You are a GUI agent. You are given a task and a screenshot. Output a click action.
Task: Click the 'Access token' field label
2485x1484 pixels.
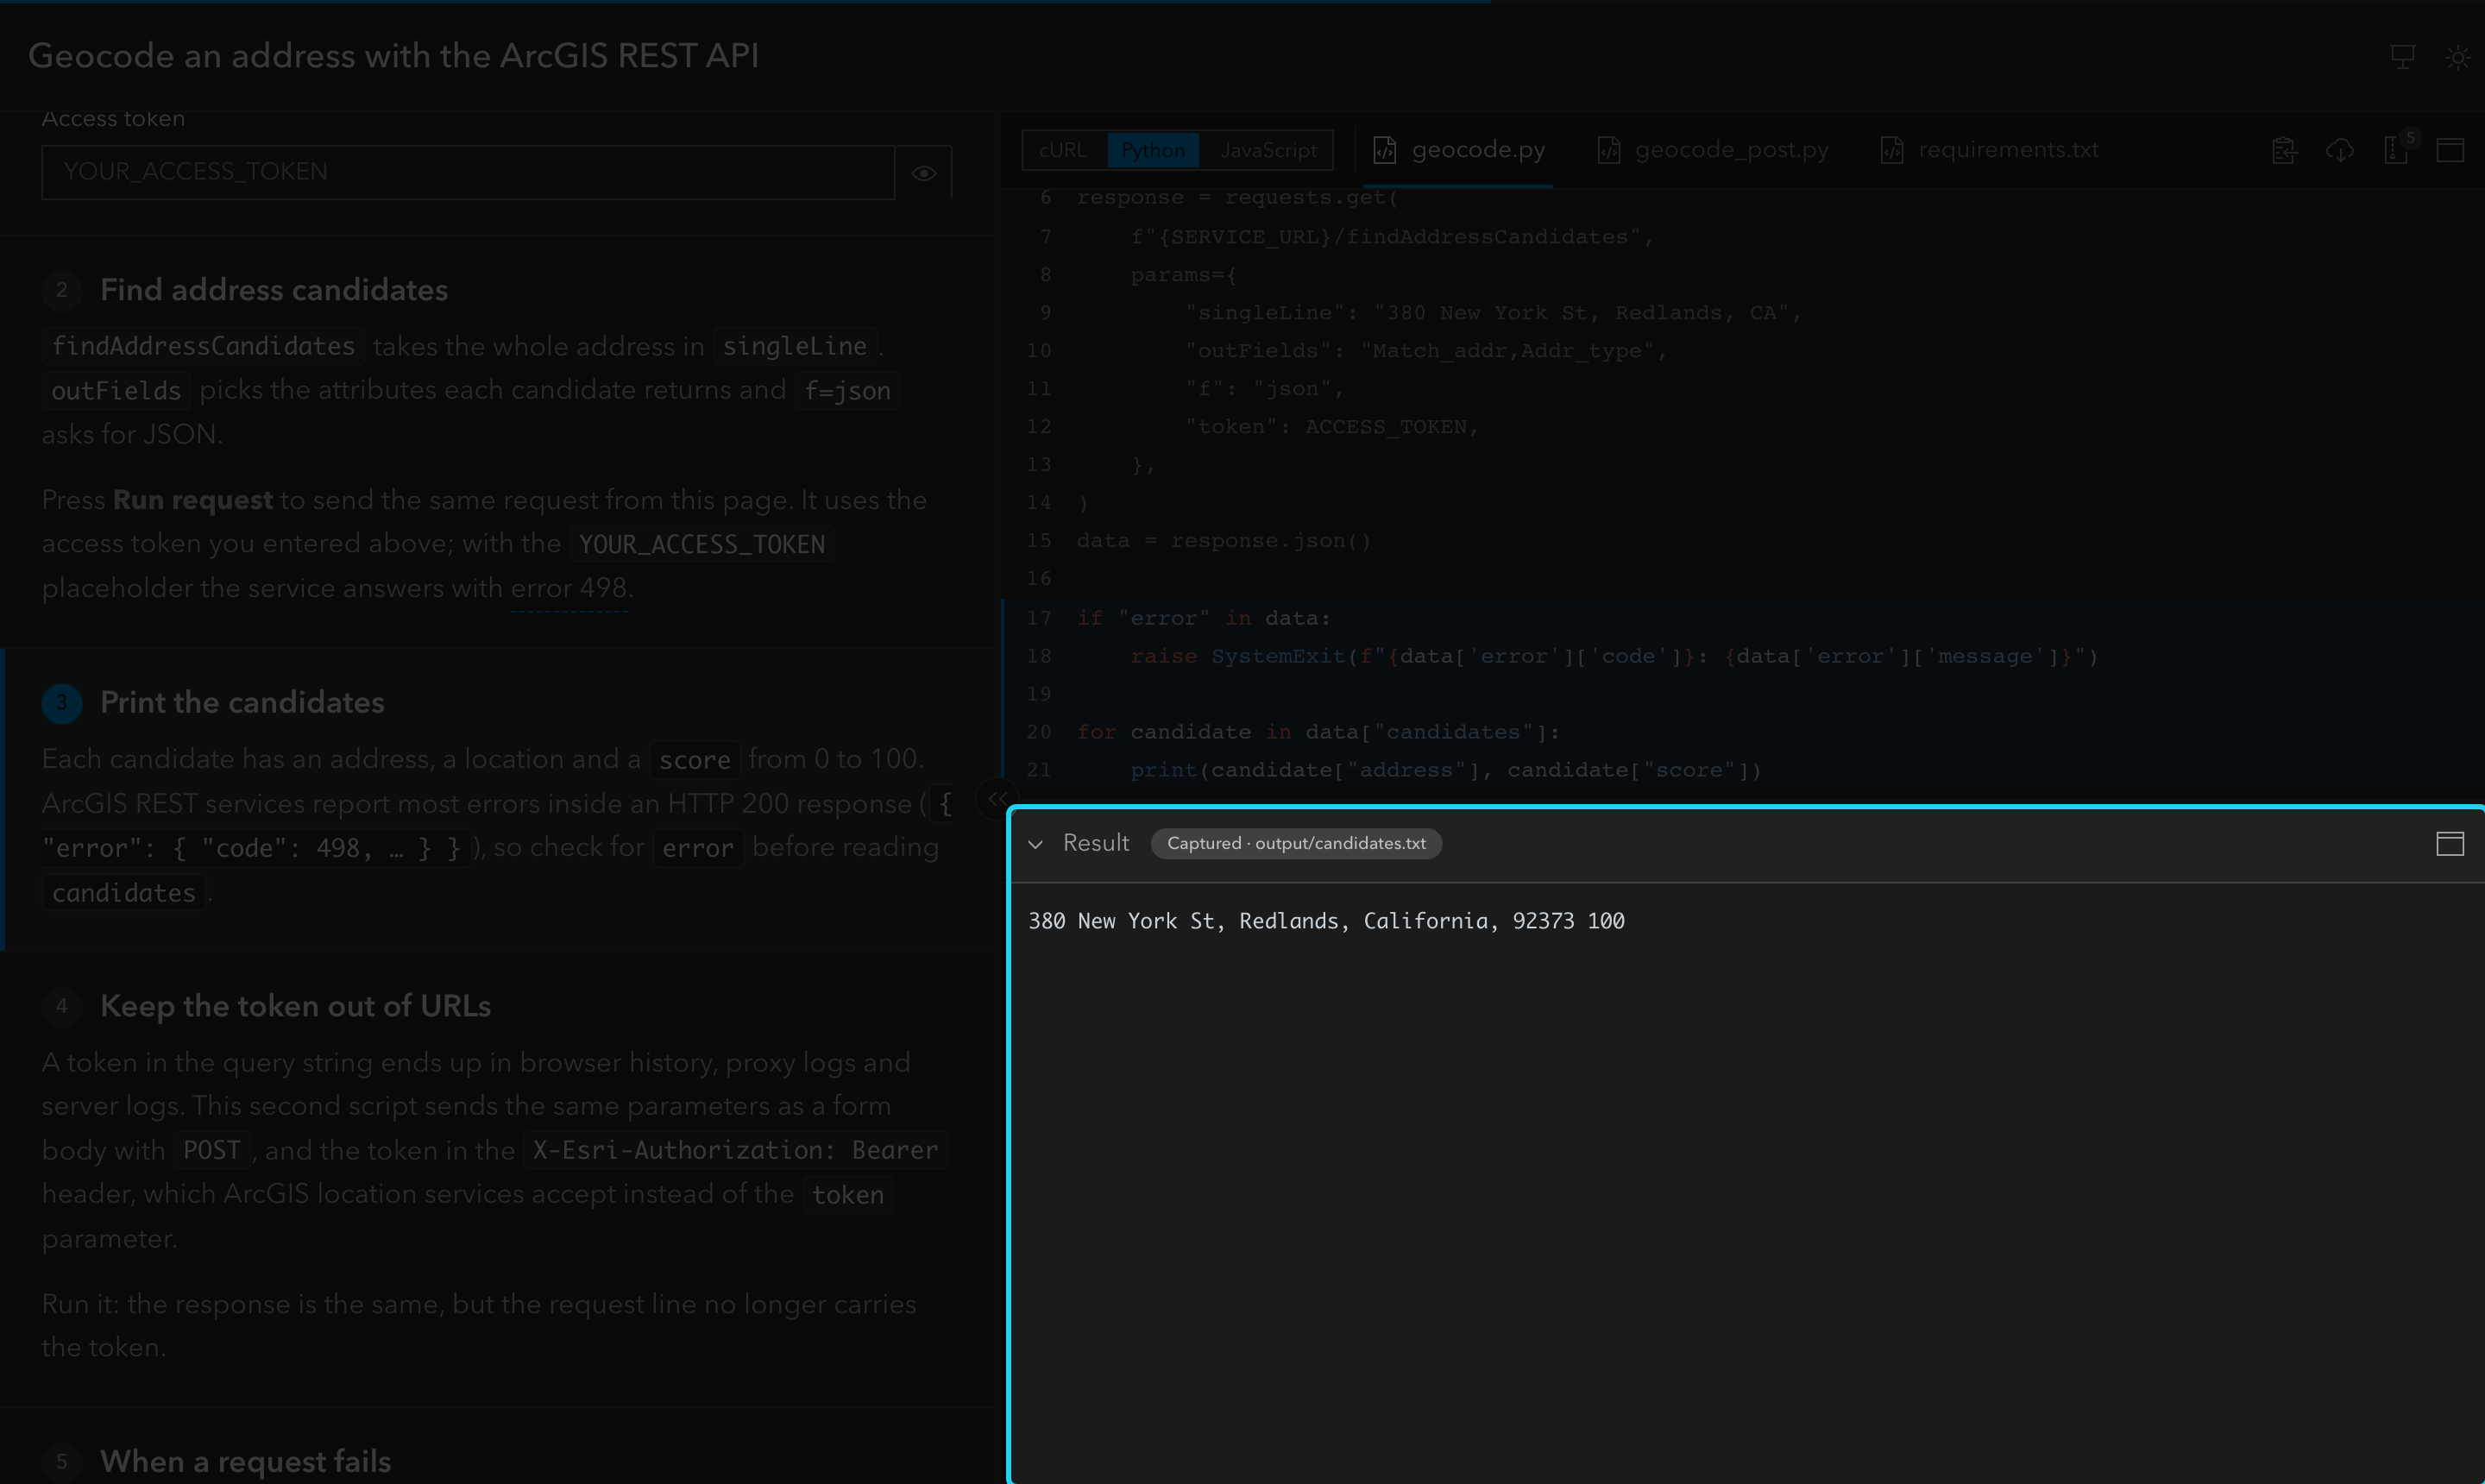[x=113, y=119]
